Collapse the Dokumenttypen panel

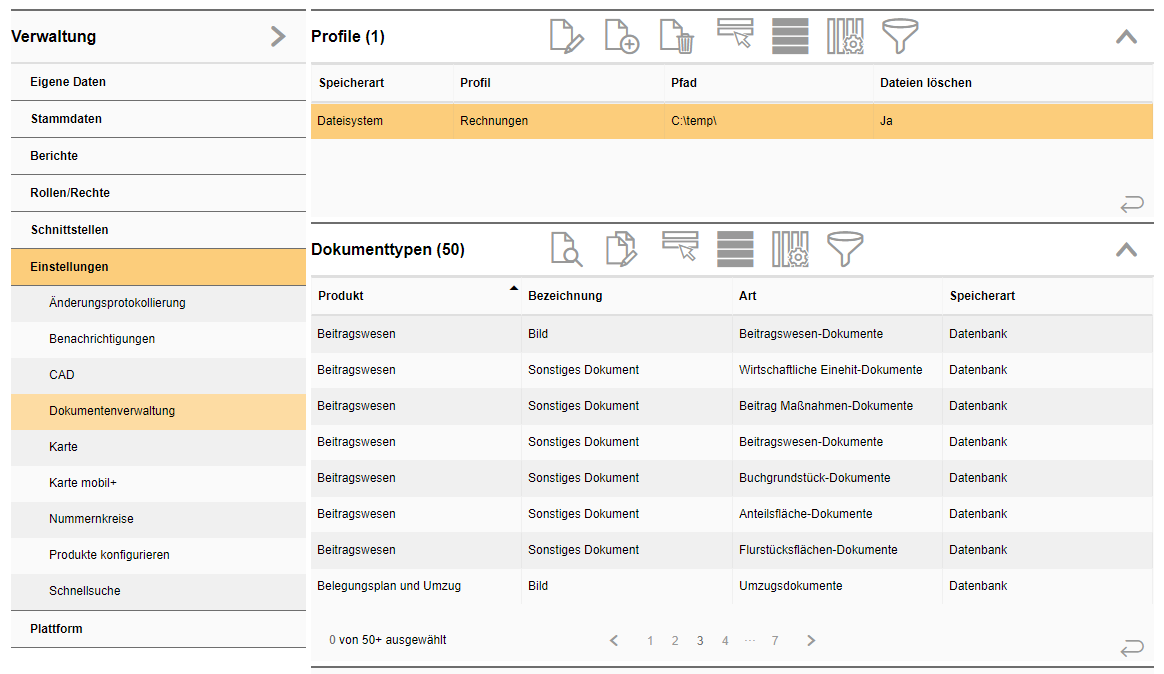click(x=1126, y=249)
